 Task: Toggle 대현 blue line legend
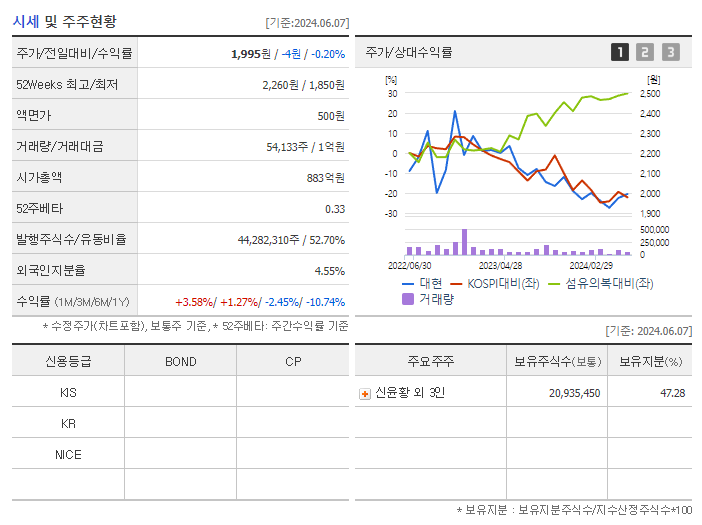(422, 283)
